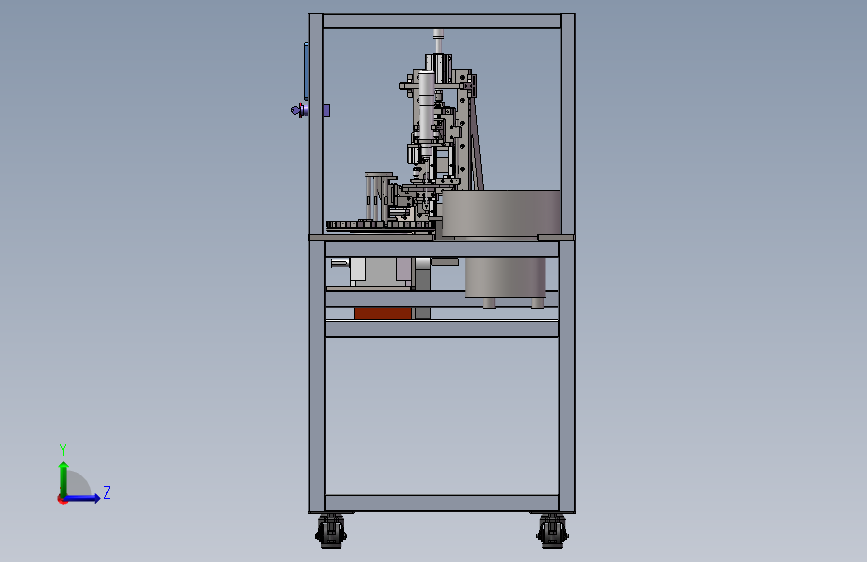The image size is (867, 562).
Task: Select the left caster wheel under the frame
Action: (x=331, y=531)
